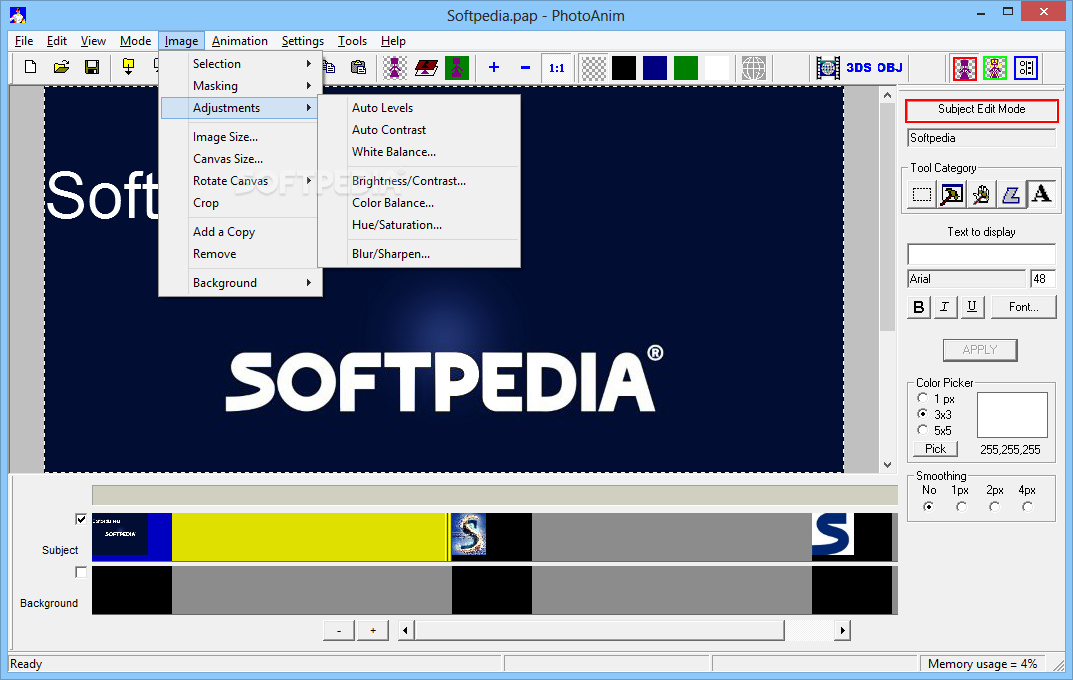Set zoom to 1:1
The image size is (1073, 680).
click(x=556, y=68)
